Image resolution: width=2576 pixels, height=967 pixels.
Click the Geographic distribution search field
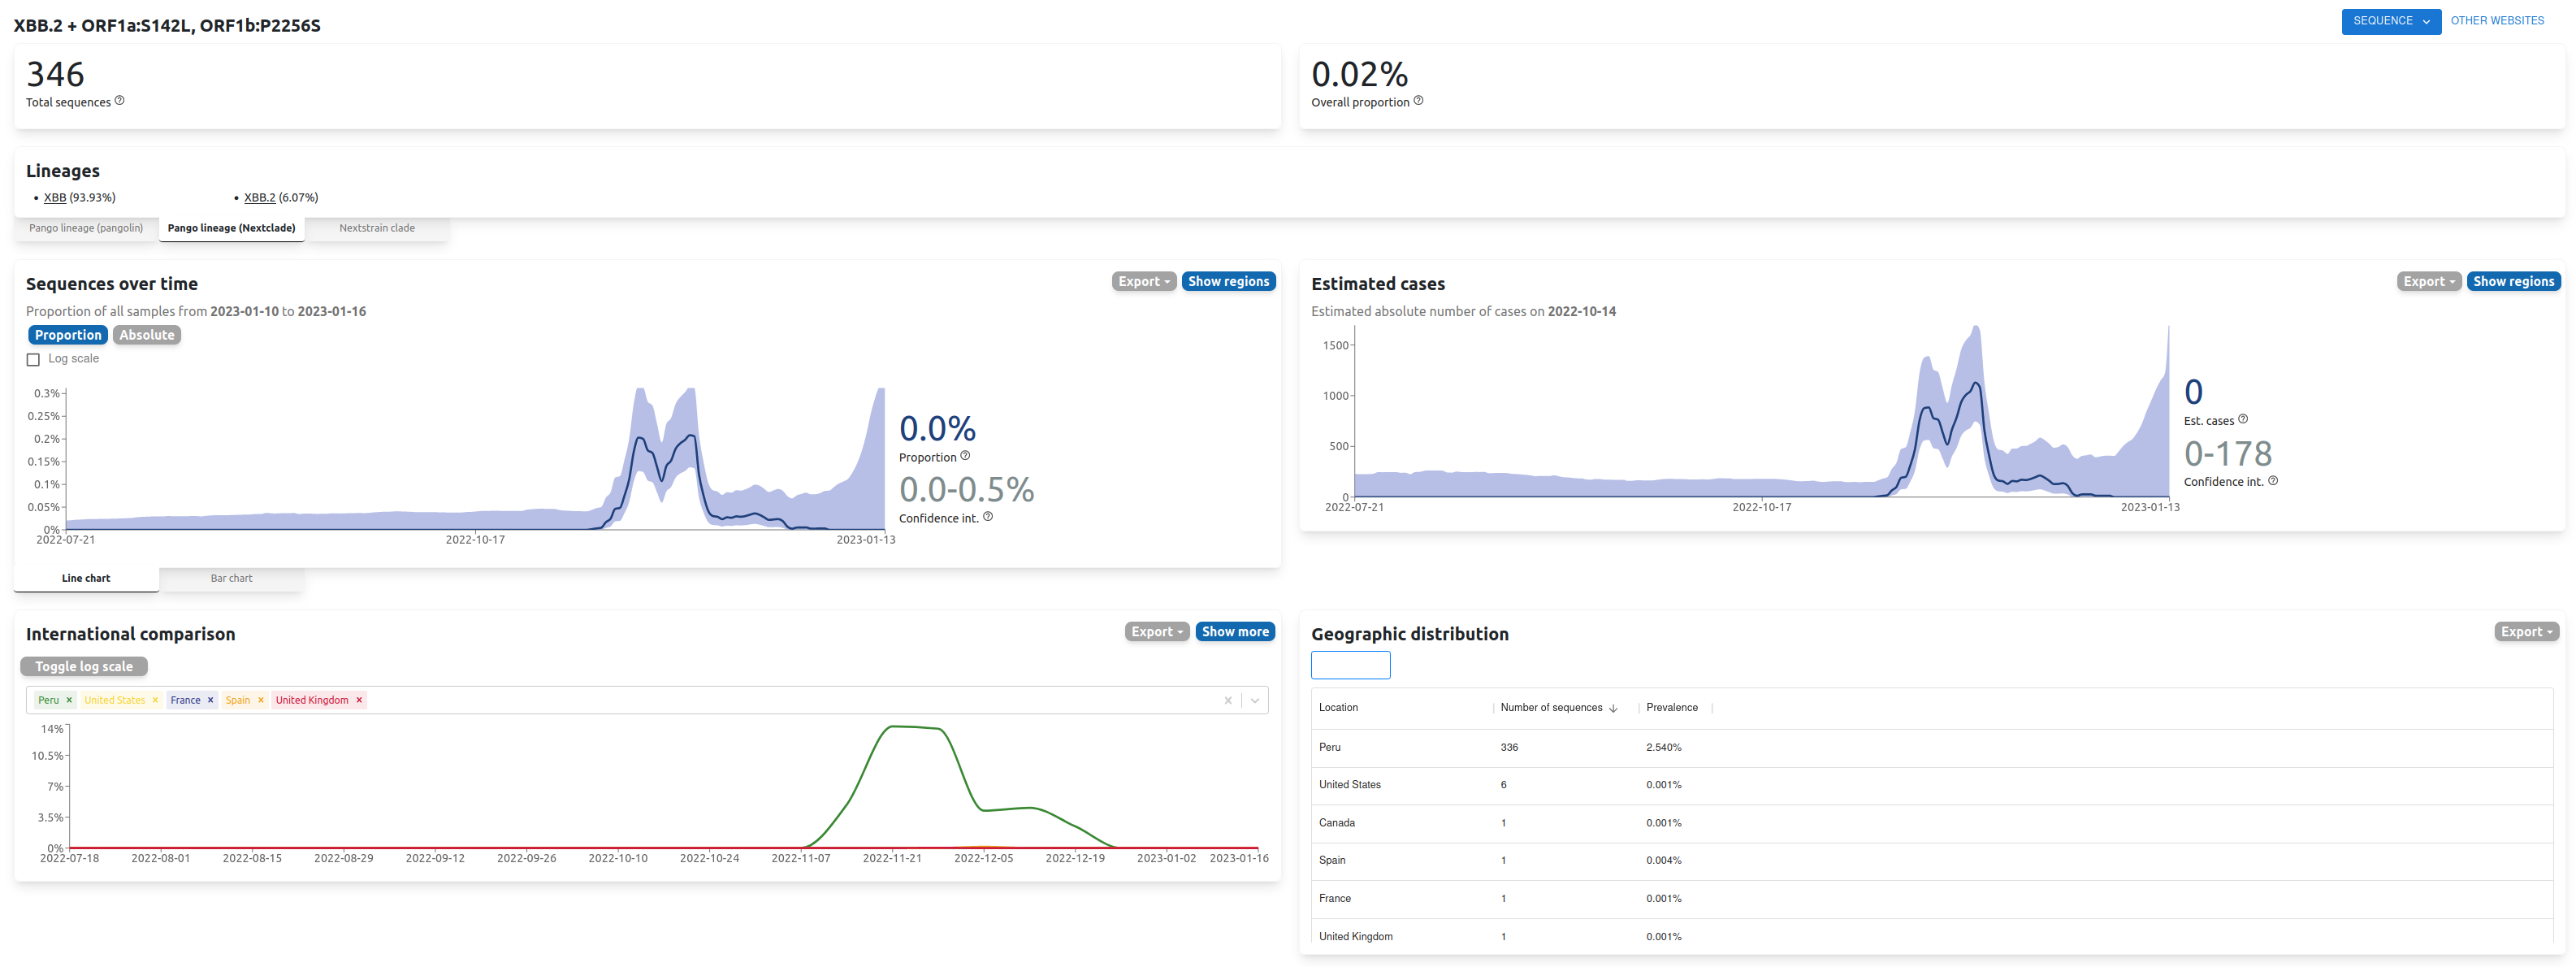pyautogui.click(x=1350, y=665)
